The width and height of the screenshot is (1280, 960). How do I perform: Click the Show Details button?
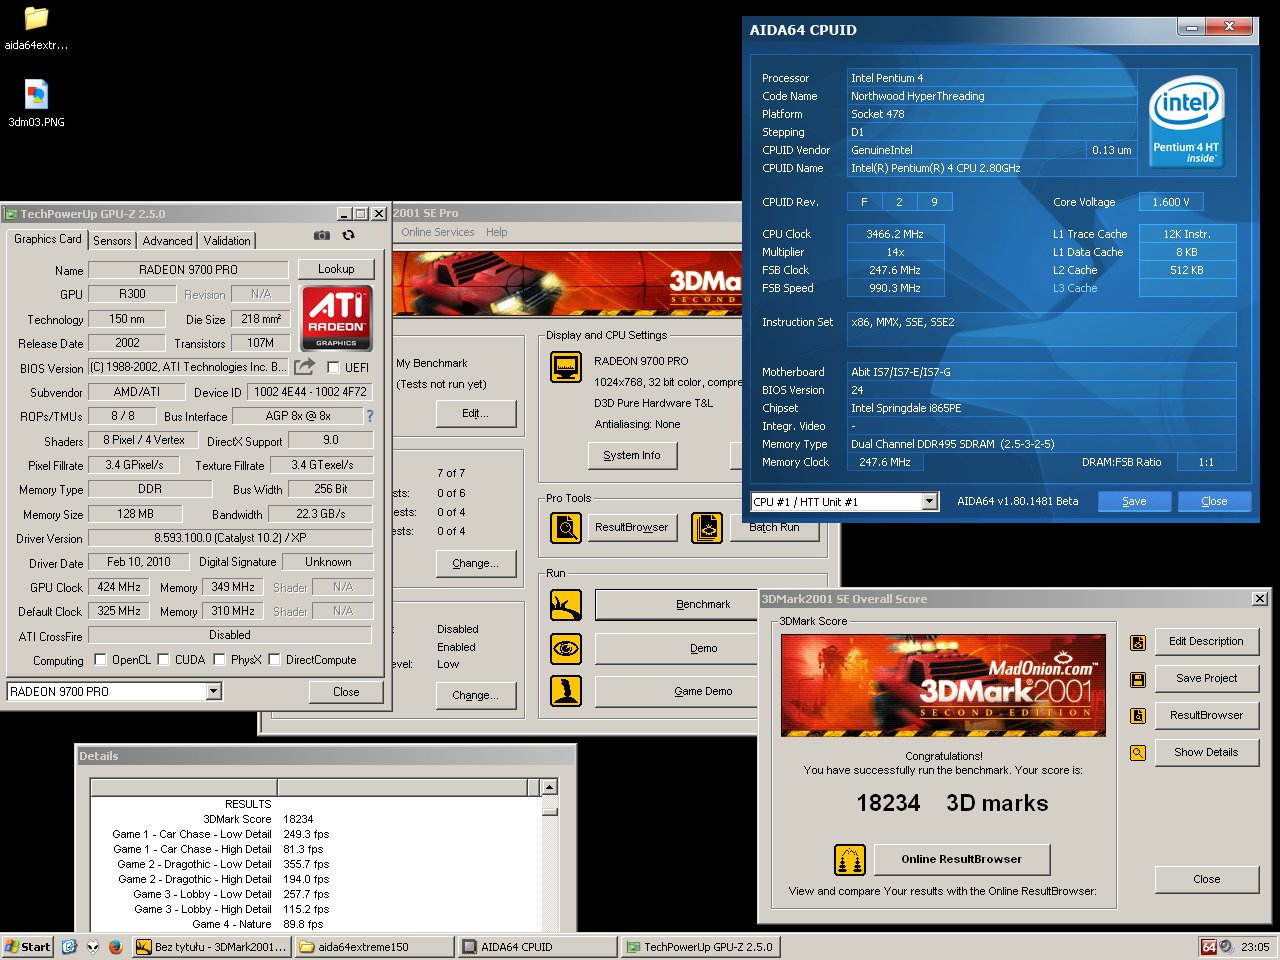pyautogui.click(x=1206, y=752)
